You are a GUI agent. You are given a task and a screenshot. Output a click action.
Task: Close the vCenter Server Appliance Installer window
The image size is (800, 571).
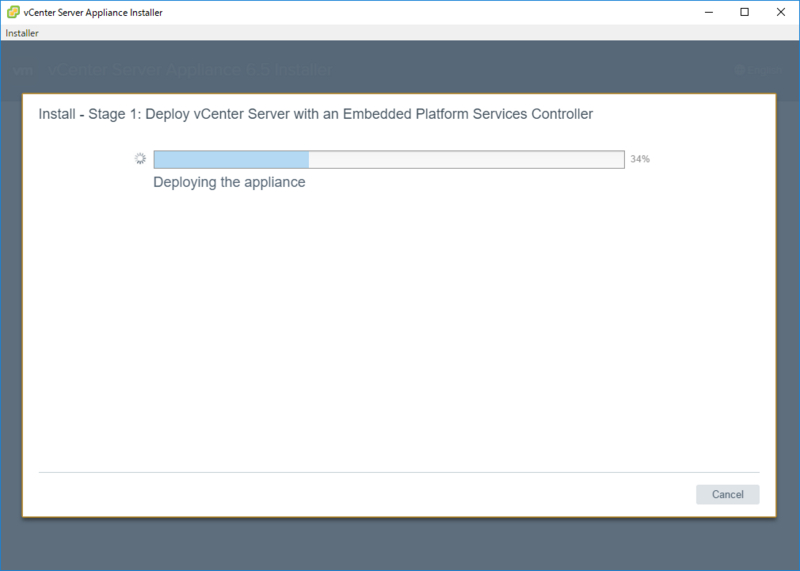(781, 12)
